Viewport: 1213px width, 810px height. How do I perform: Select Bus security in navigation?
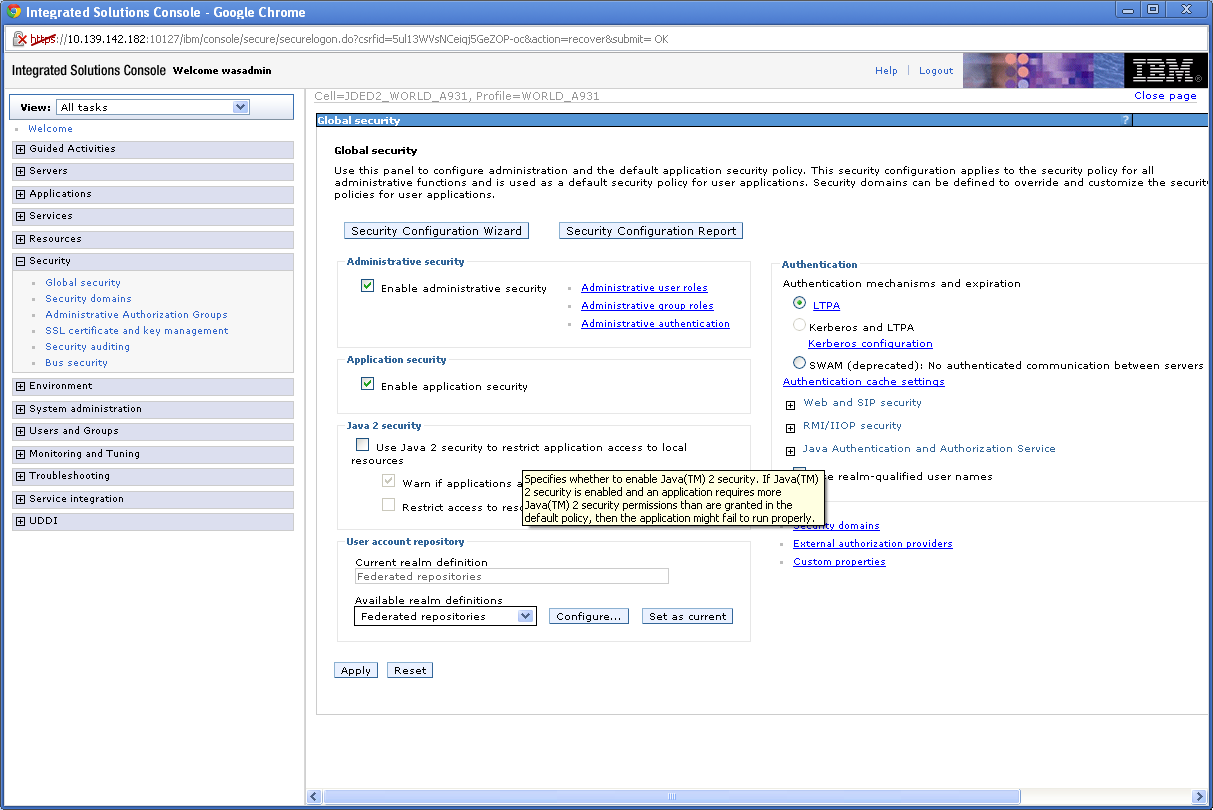pos(76,363)
